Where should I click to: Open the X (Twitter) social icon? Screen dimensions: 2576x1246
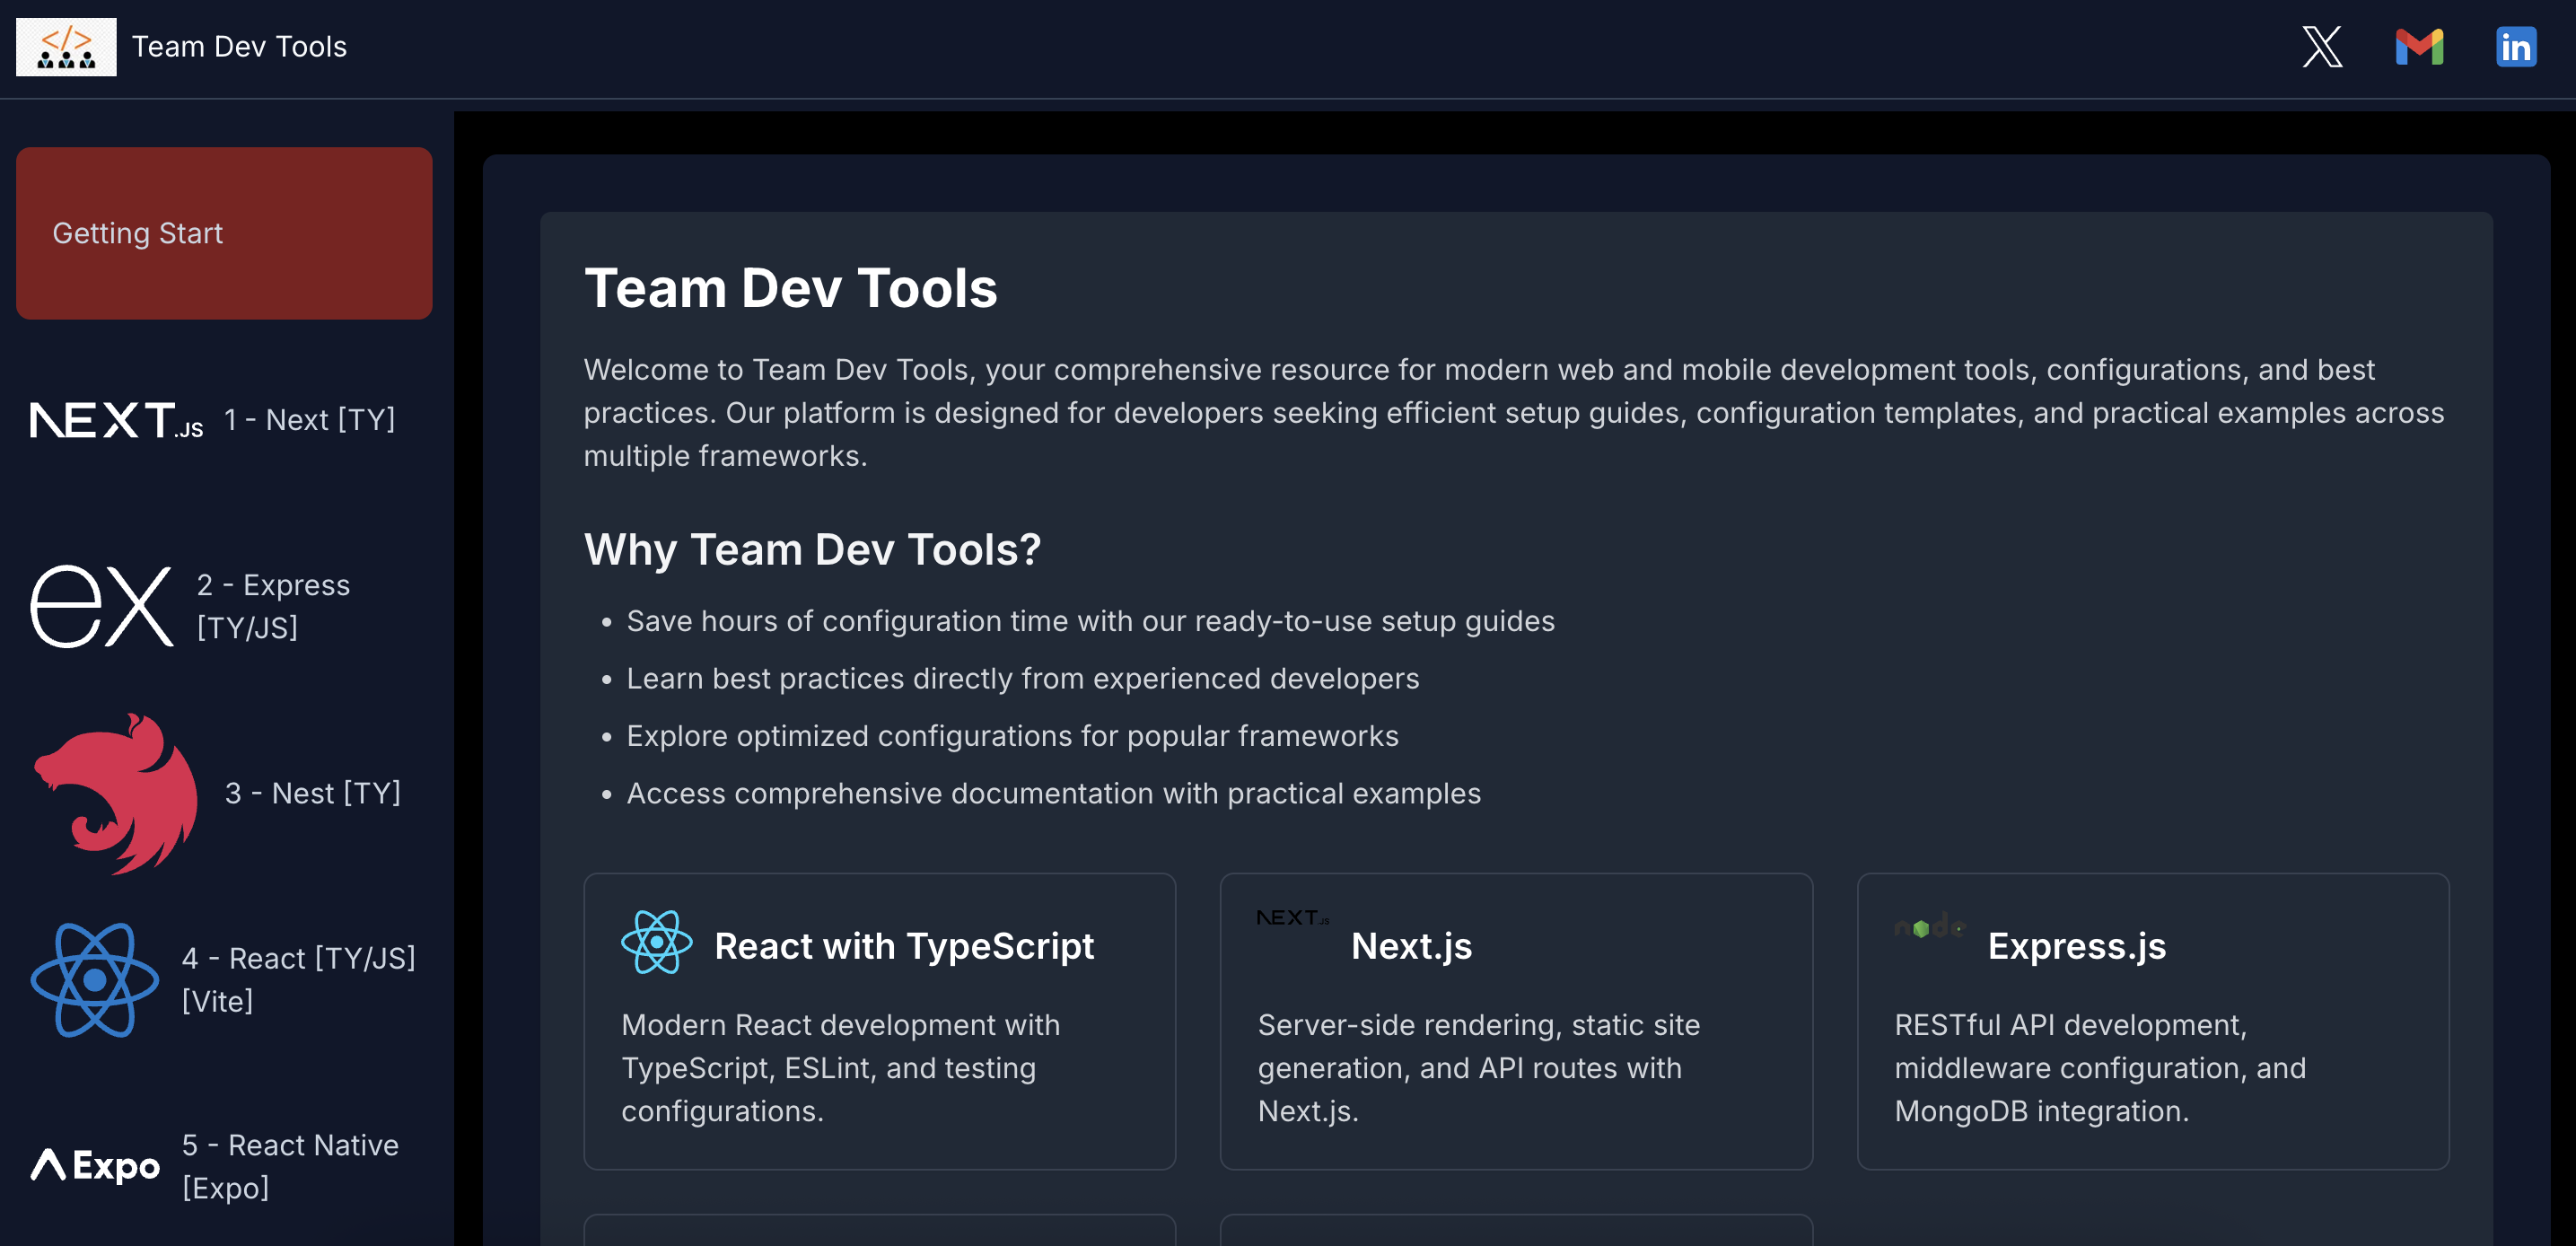(x=2322, y=47)
